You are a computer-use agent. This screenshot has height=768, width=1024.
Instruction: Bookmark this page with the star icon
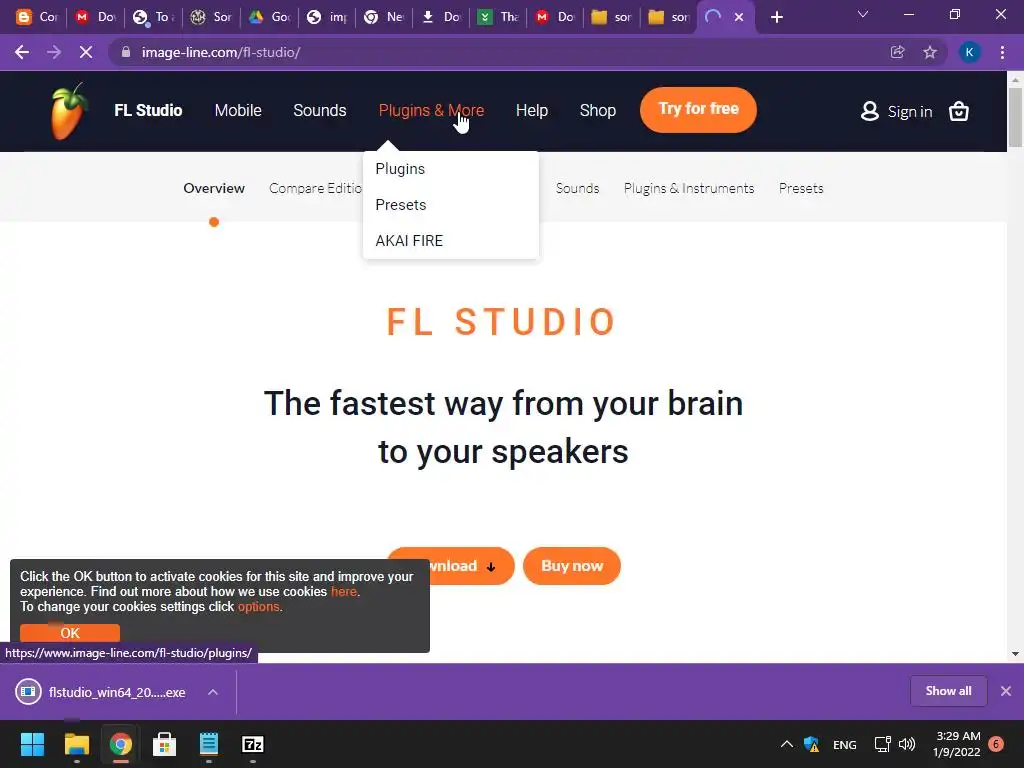pyautogui.click(x=930, y=52)
